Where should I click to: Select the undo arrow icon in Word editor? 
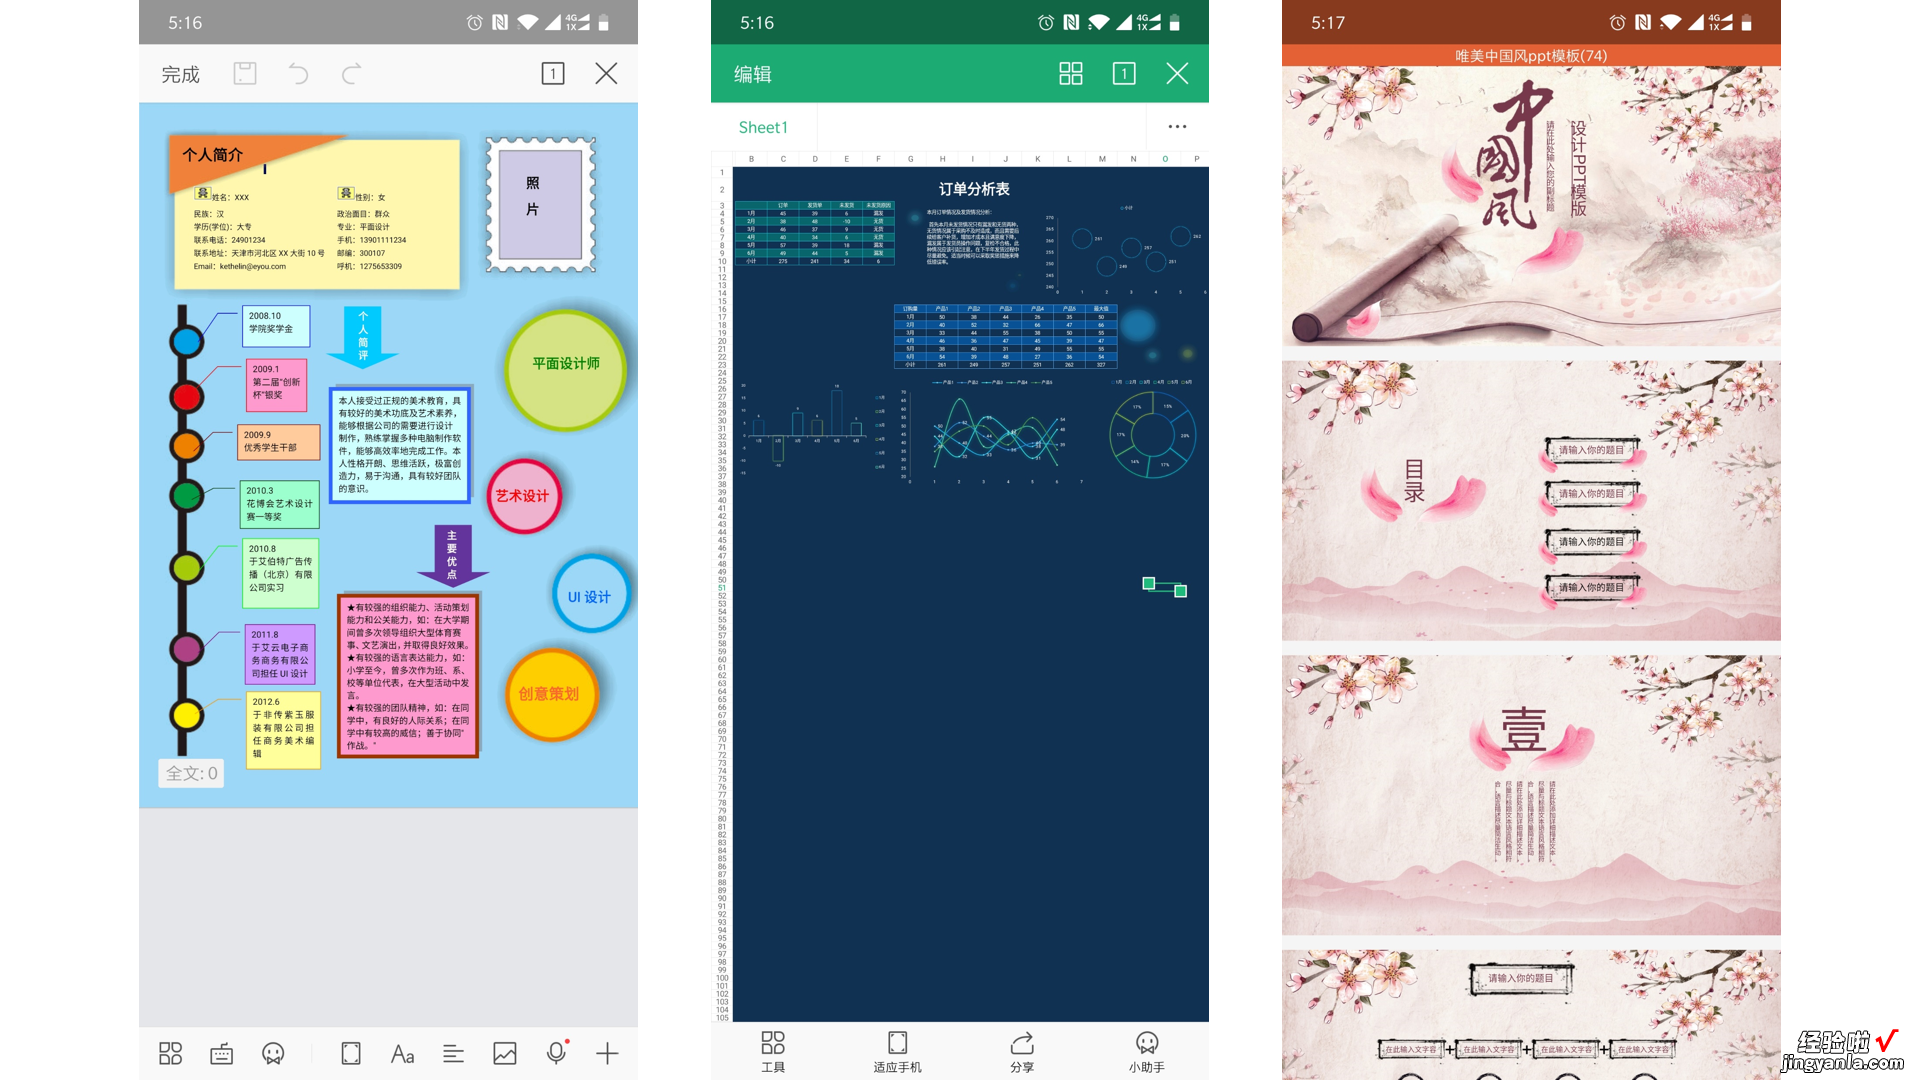coord(297,73)
